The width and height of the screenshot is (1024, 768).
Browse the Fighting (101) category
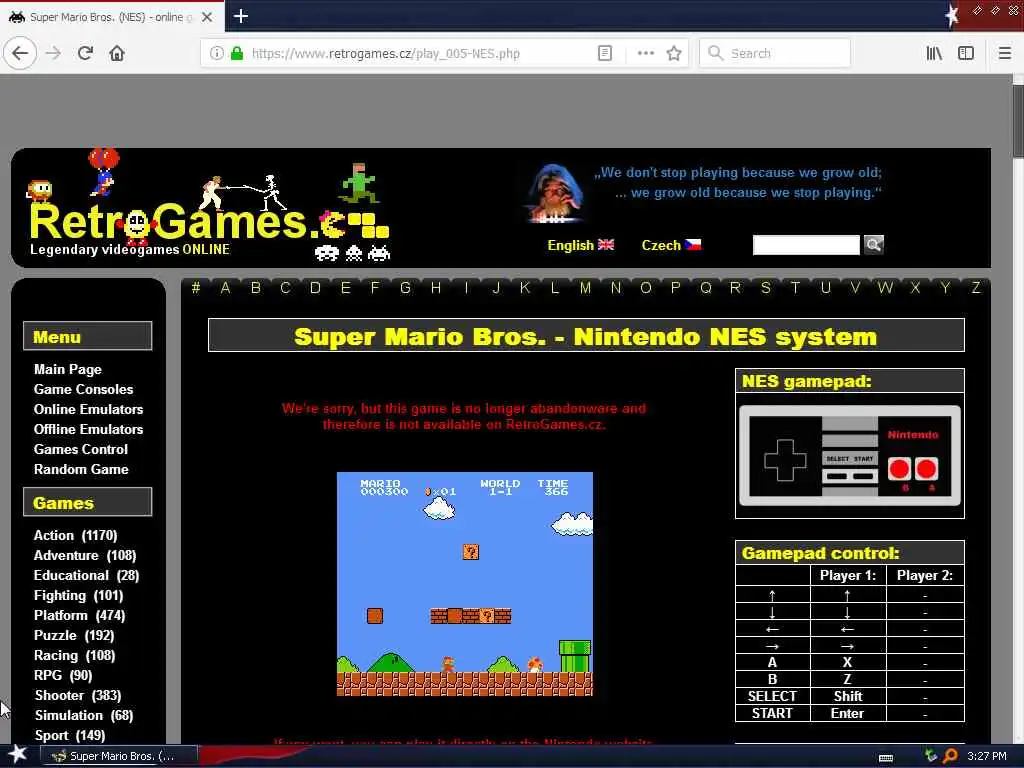pyautogui.click(x=78, y=596)
